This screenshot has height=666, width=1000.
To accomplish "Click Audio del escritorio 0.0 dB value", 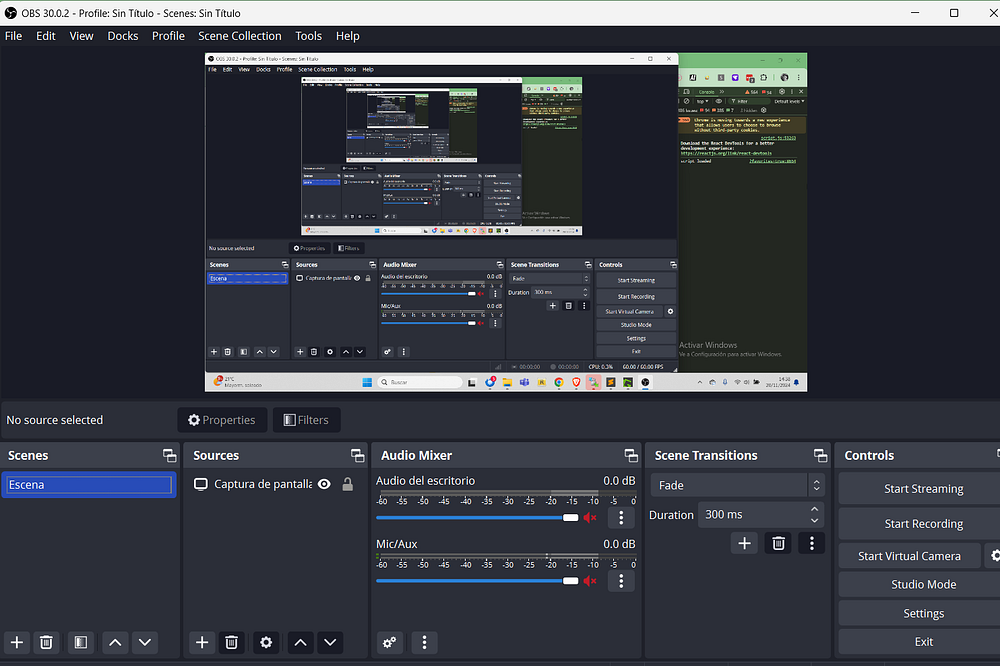I will pyautogui.click(x=619, y=480).
